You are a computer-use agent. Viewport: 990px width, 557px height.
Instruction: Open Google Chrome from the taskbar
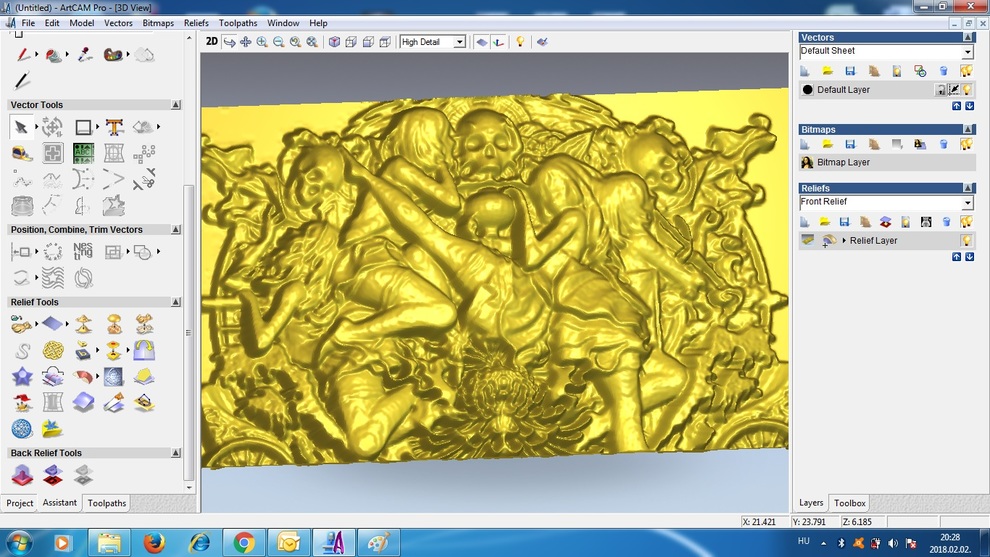coord(244,543)
